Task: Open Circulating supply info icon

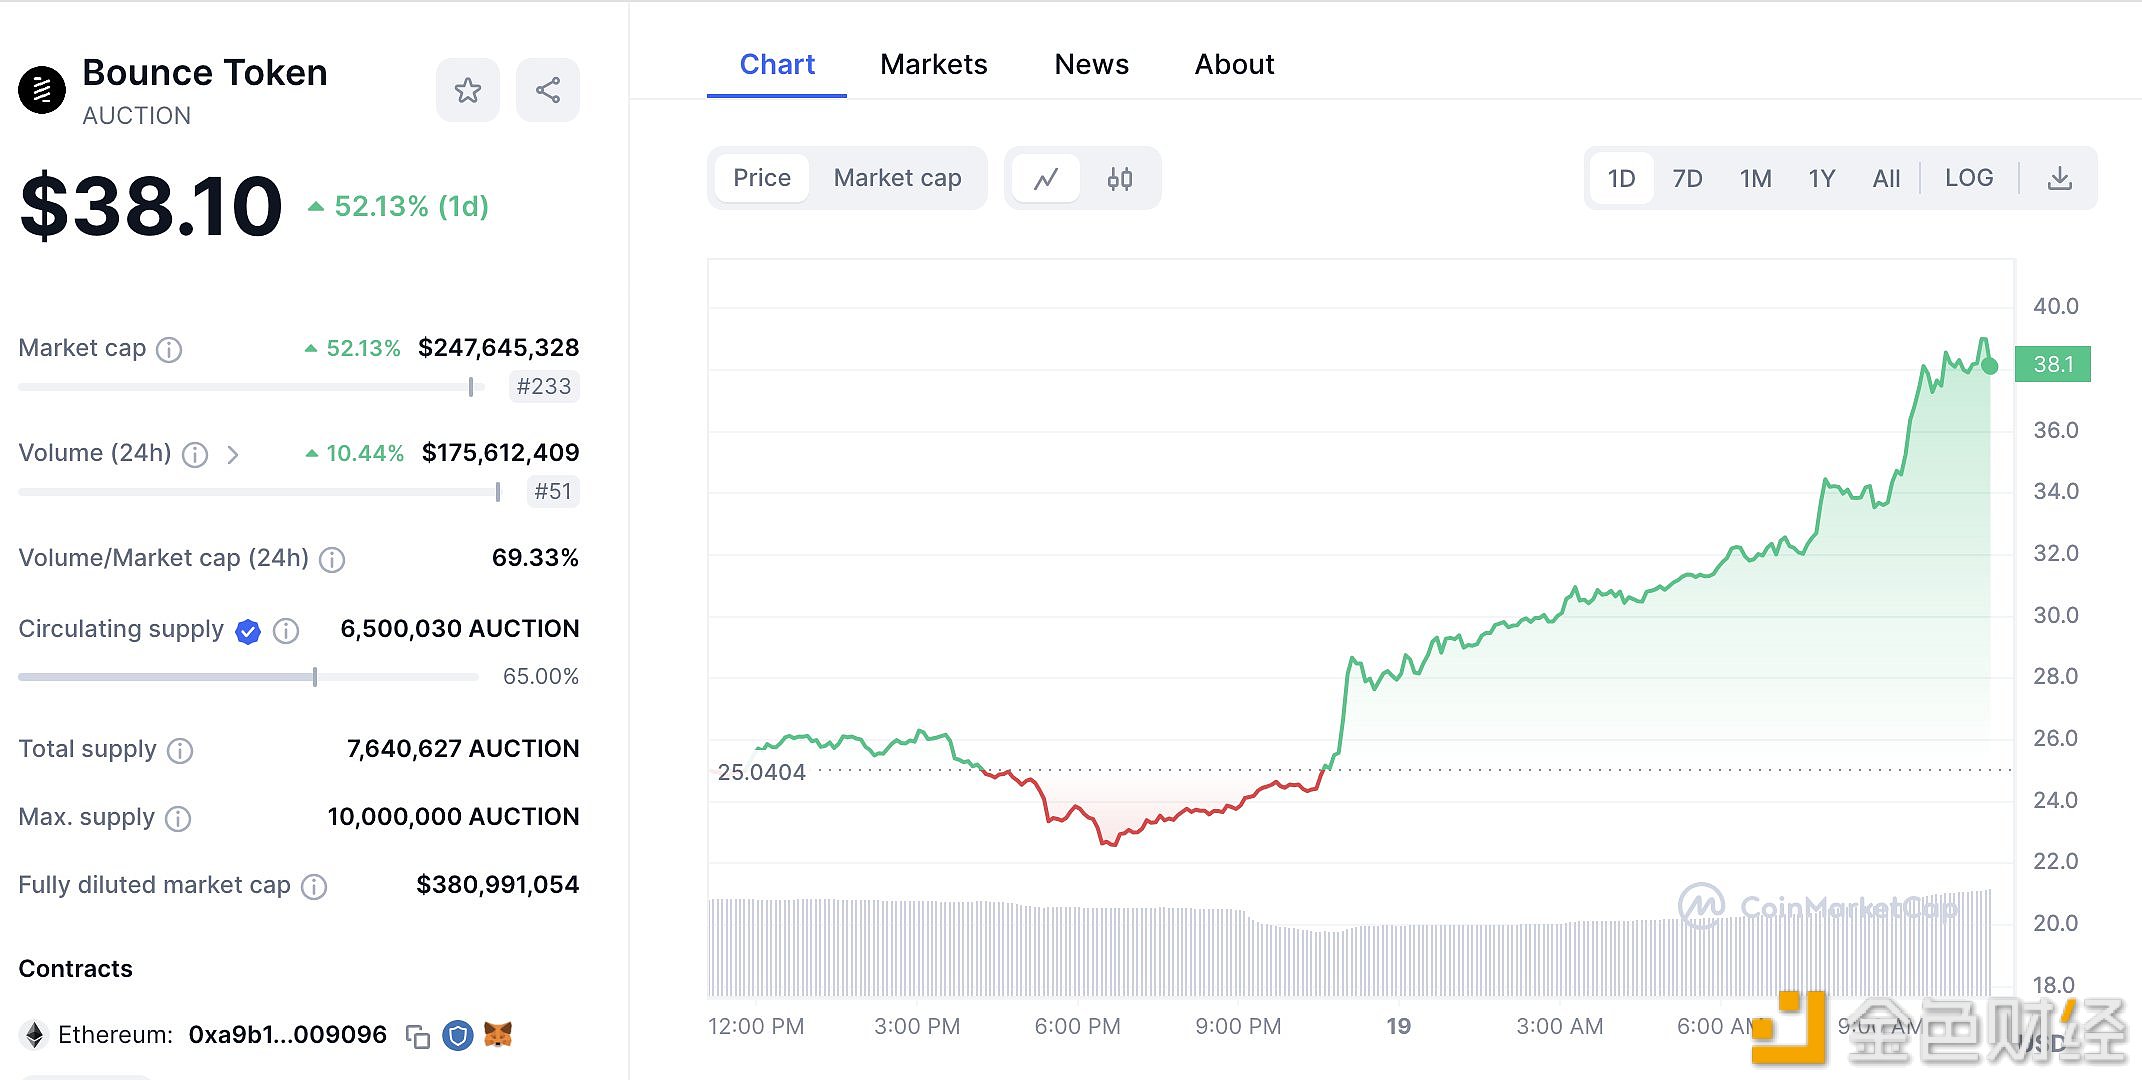Action: click(286, 630)
